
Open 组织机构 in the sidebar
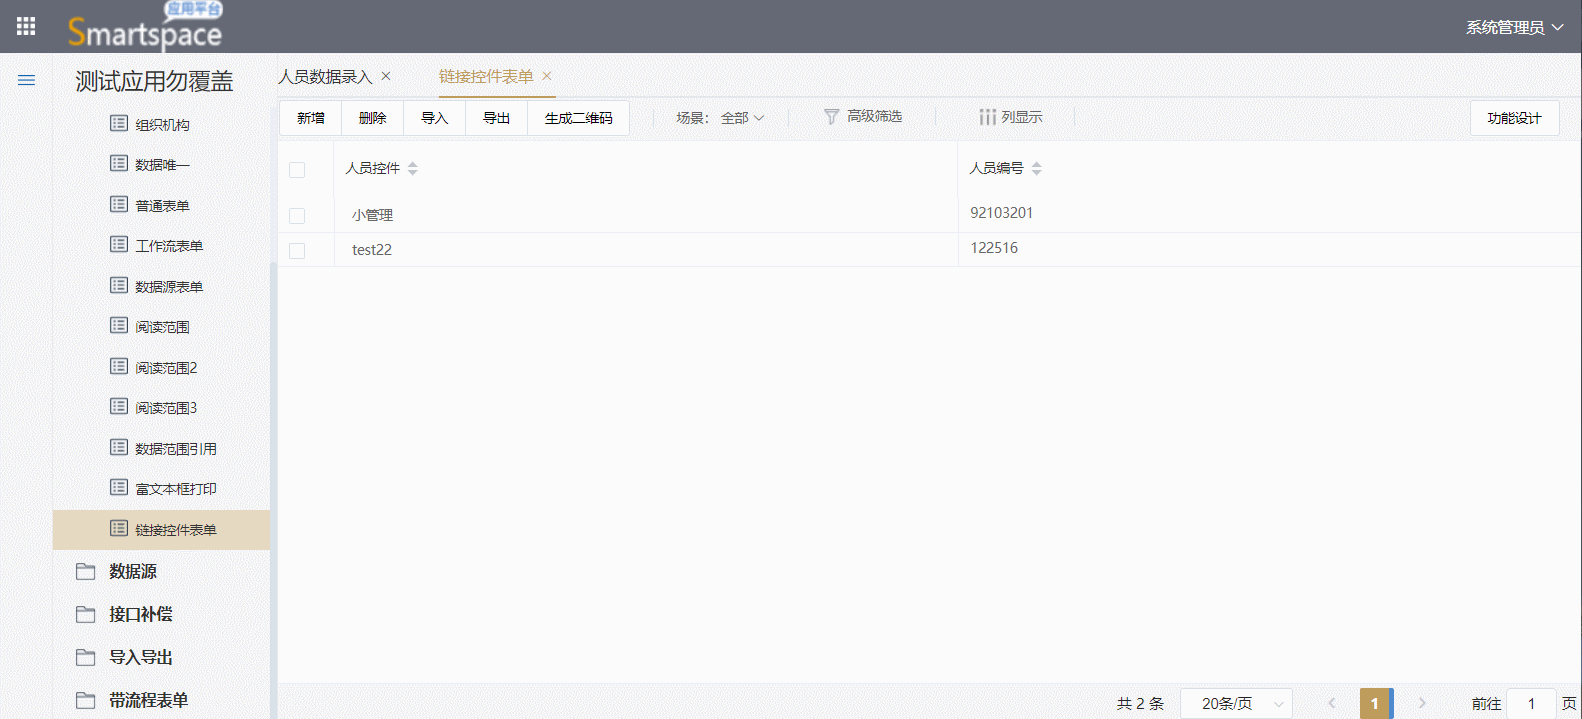pyautogui.click(x=162, y=125)
